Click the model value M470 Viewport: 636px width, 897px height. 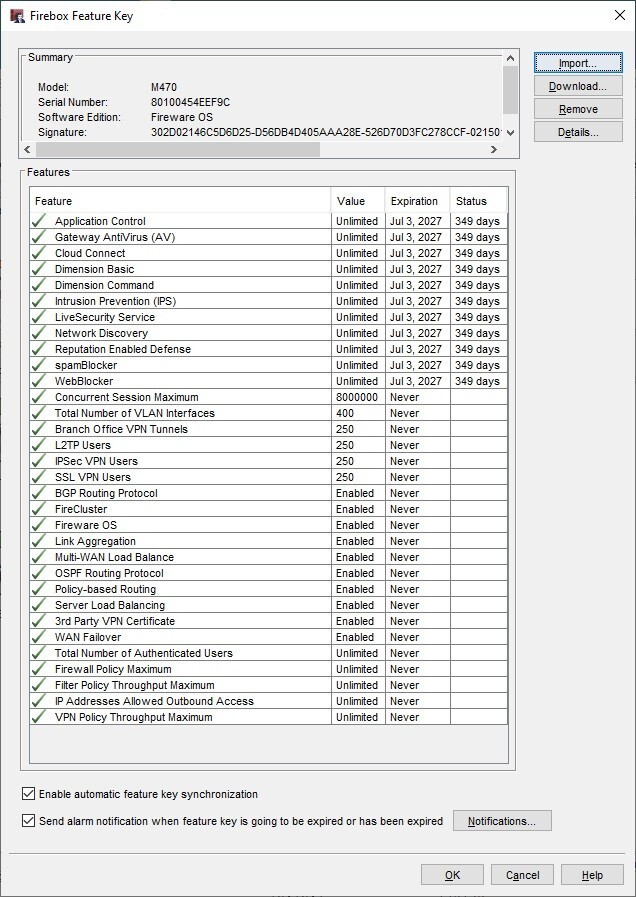coord(164,88)
